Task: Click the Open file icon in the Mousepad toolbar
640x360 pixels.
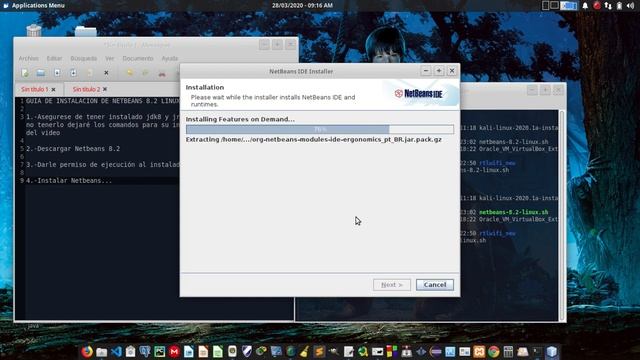Action: coord(40,73)
